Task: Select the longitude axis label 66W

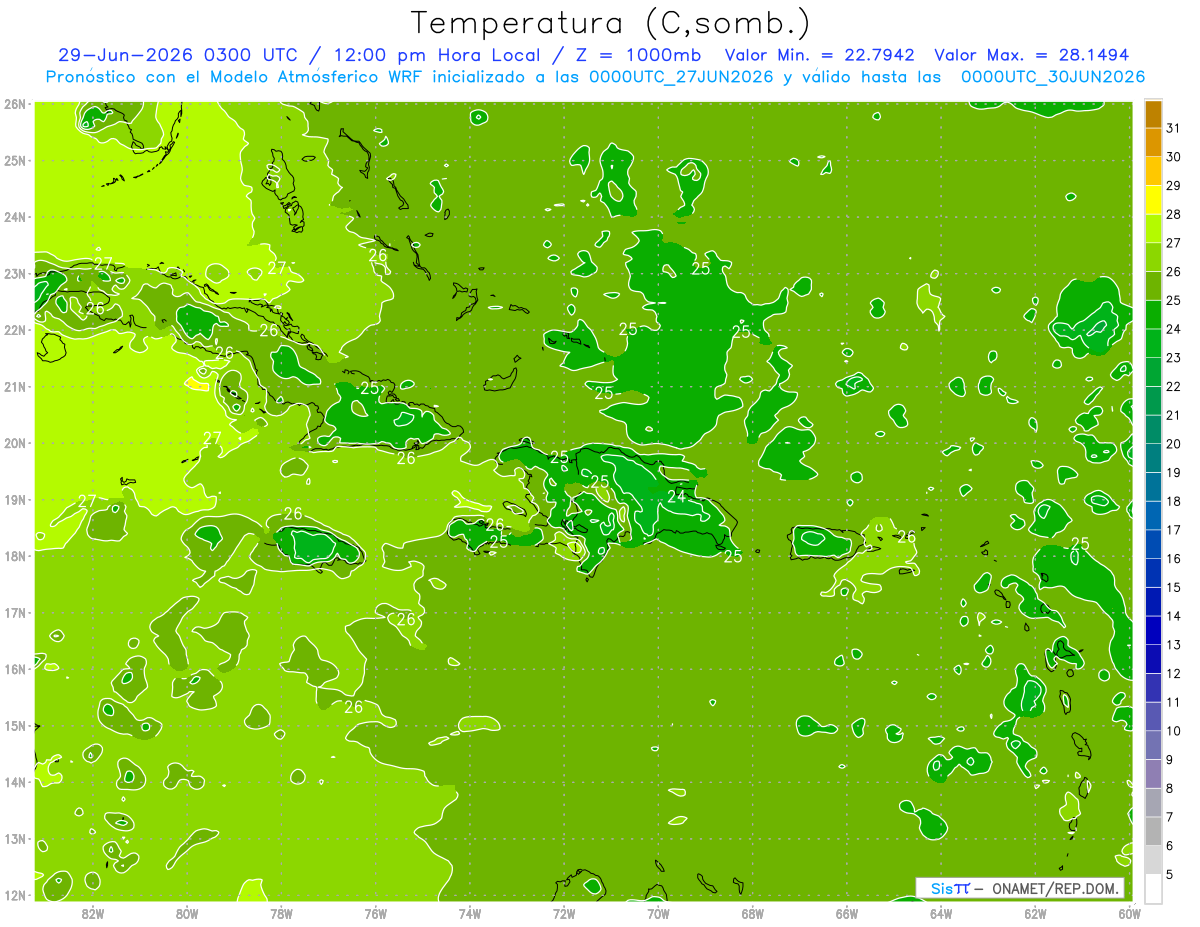Action: 847,913
